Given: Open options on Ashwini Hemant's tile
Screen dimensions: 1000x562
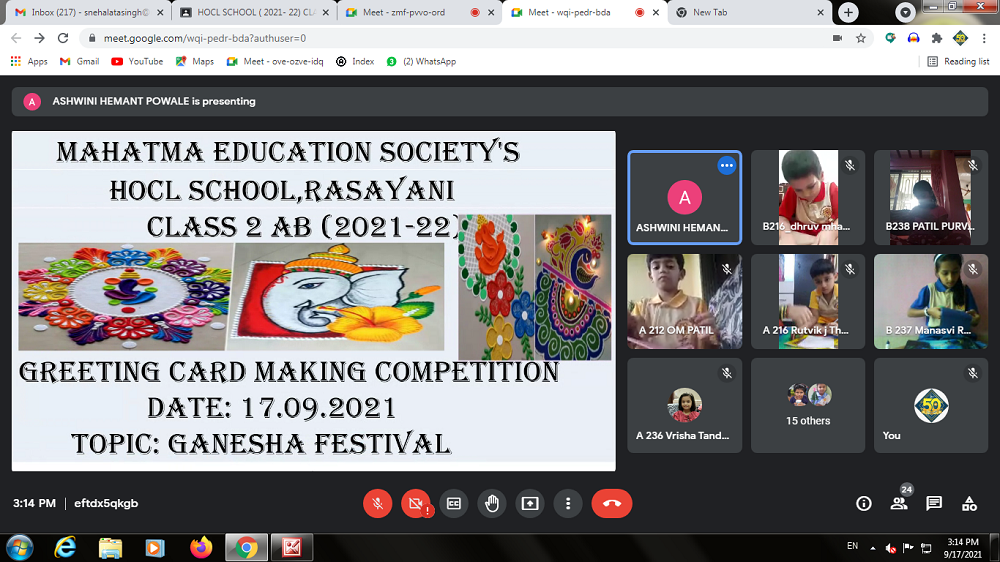Looking at the screenshot, I should pos(727,166).
